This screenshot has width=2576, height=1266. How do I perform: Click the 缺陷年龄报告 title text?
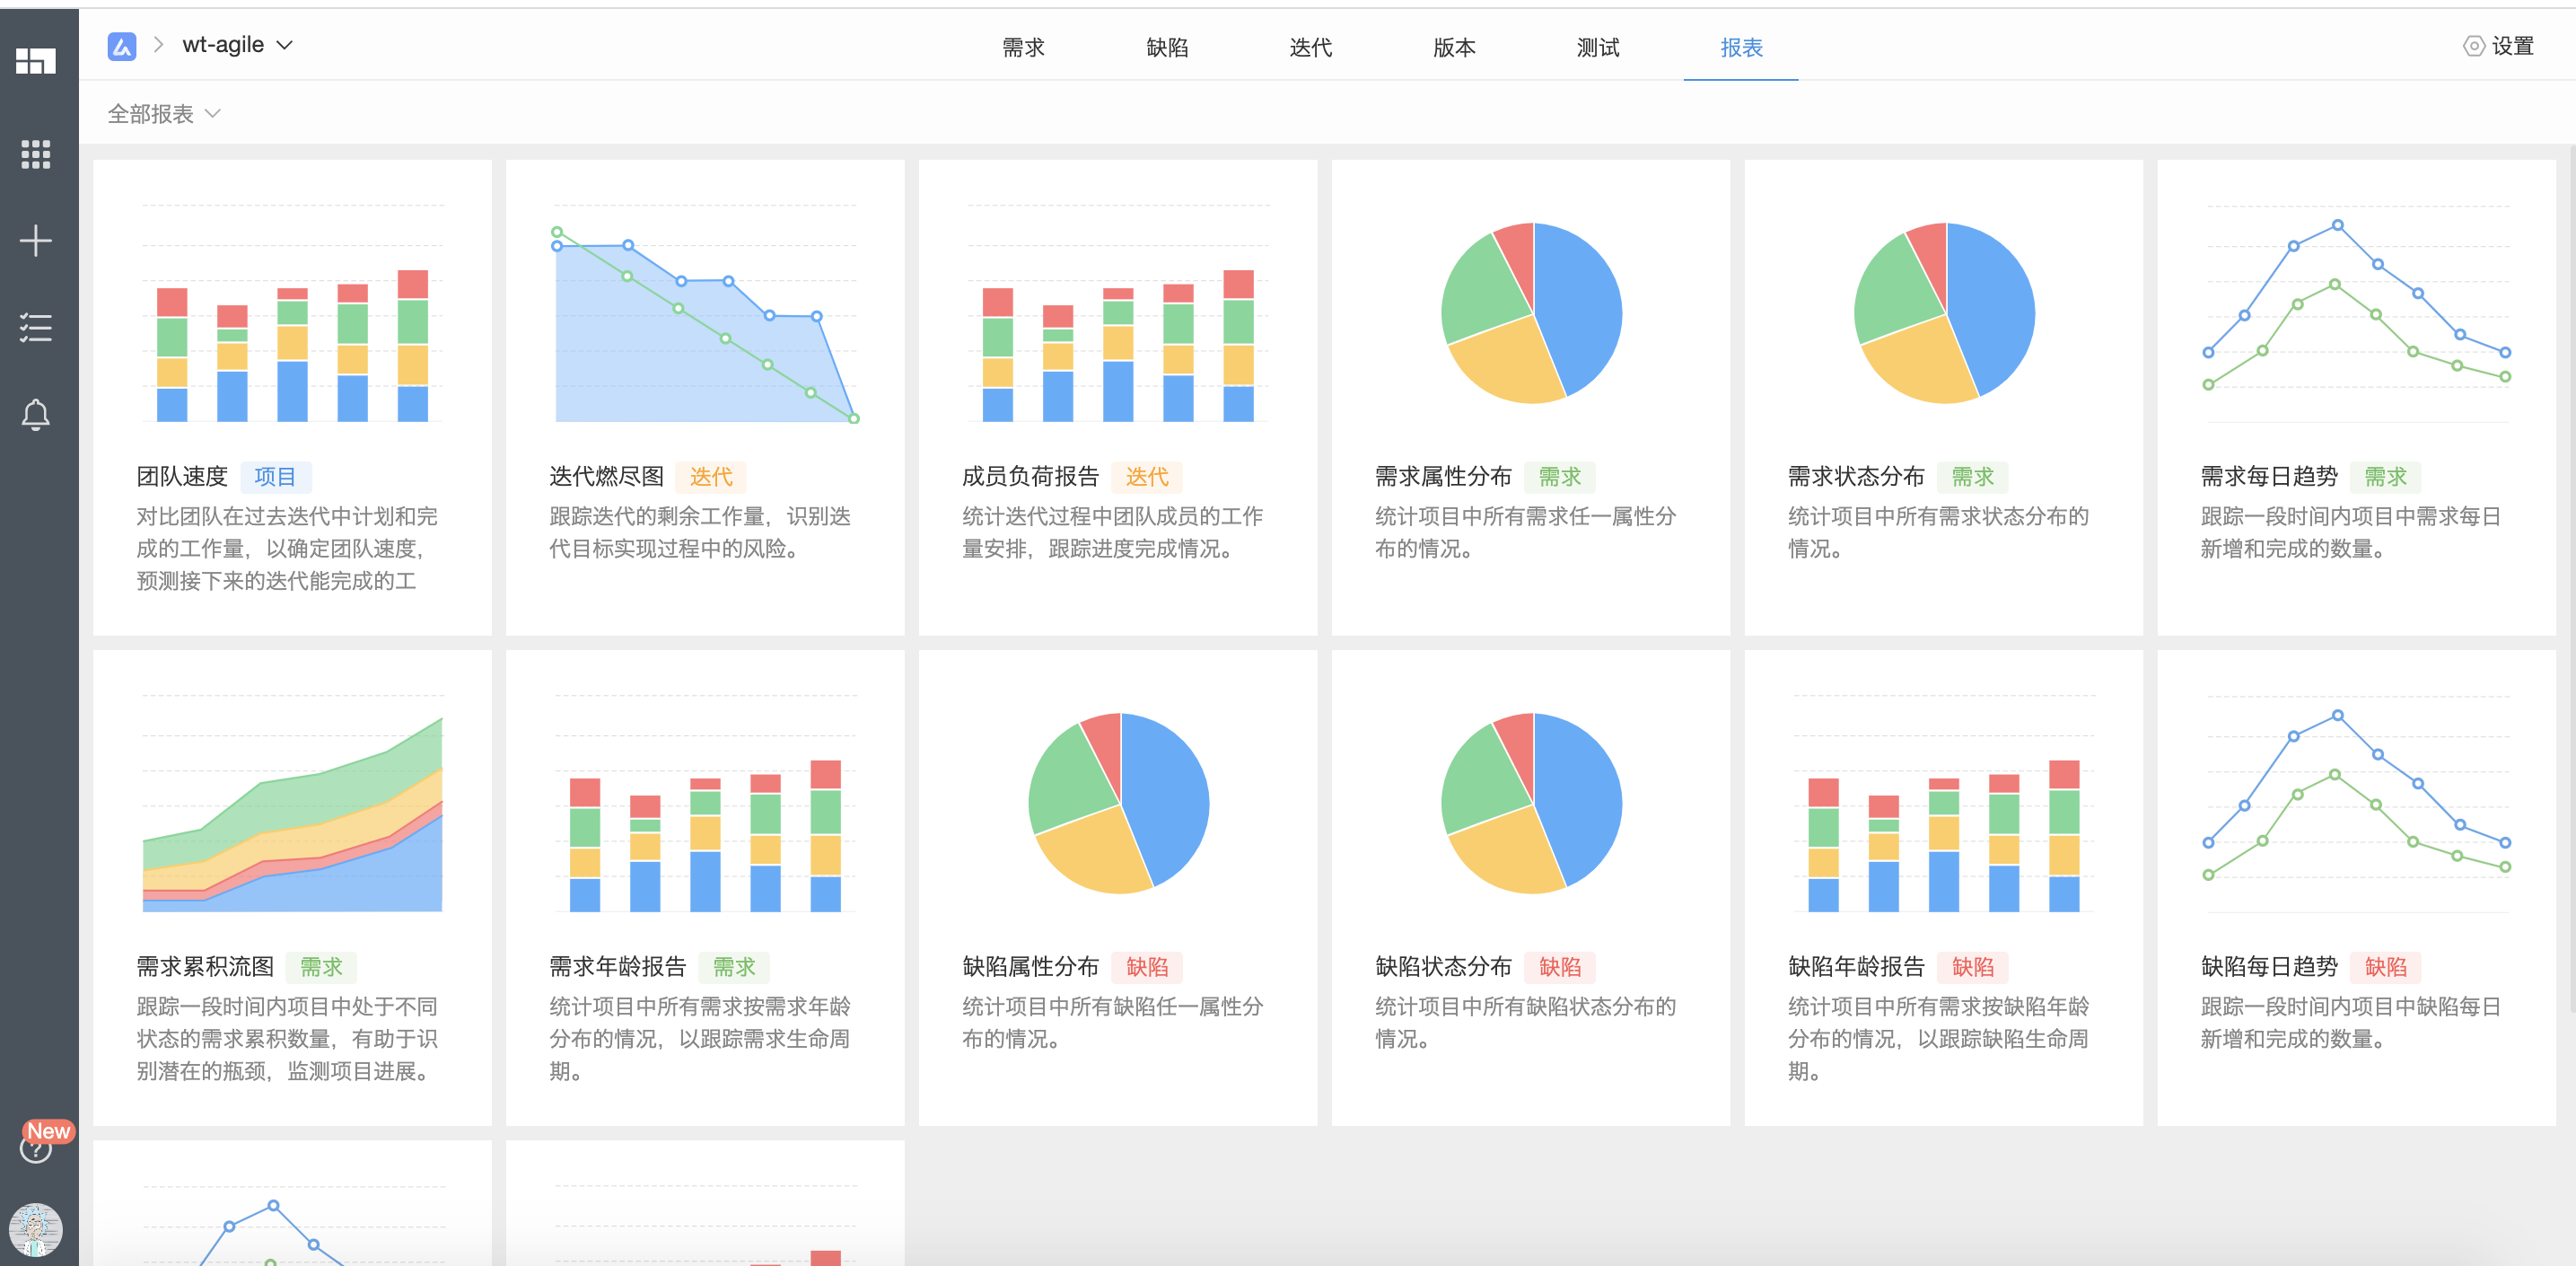1857,966
